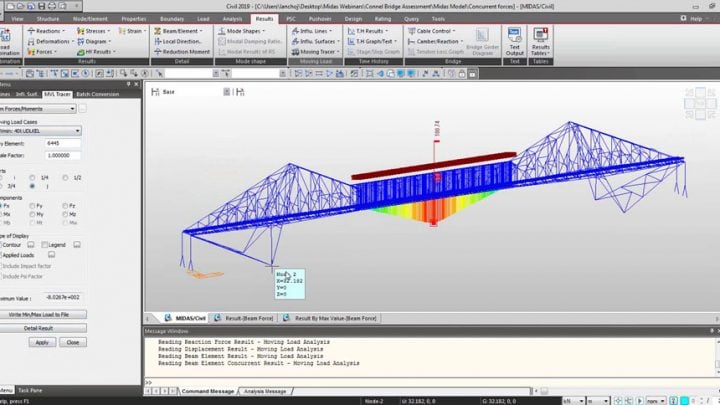The width and height of the screenshot is (720, 405).
Task: Open Influence Surfaces results
Action: tap(315, 41)
